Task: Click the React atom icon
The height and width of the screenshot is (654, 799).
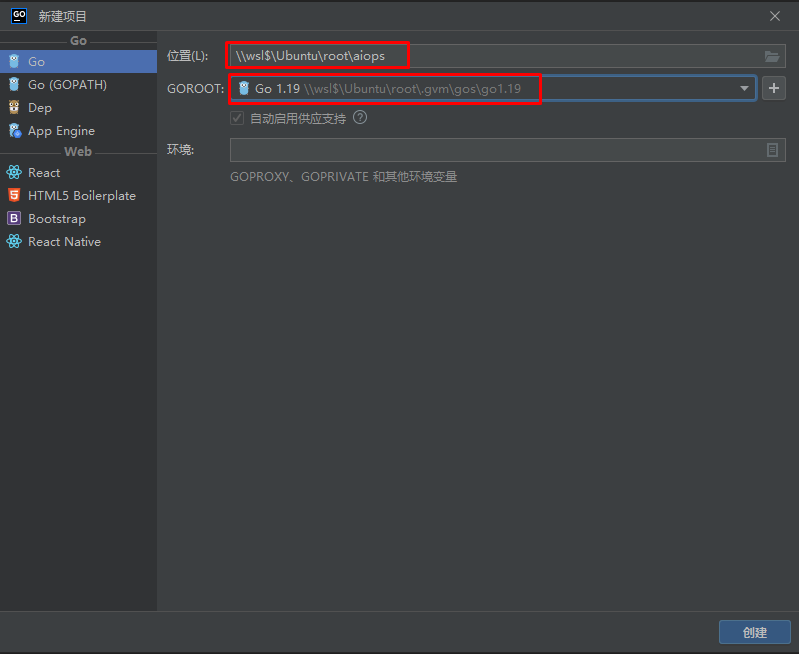Action: click(x=14, y=173)
